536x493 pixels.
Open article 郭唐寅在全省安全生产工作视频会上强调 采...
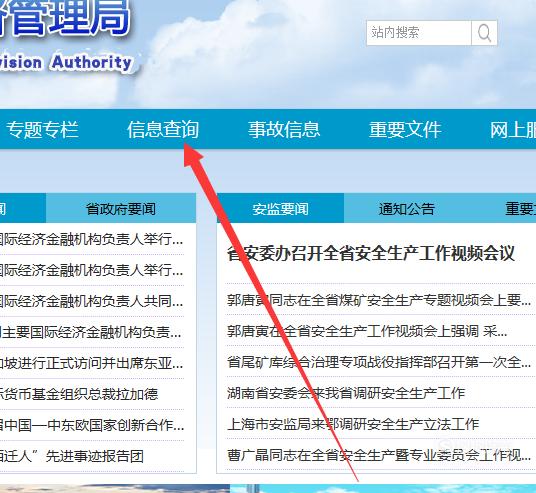coord(367,331)
